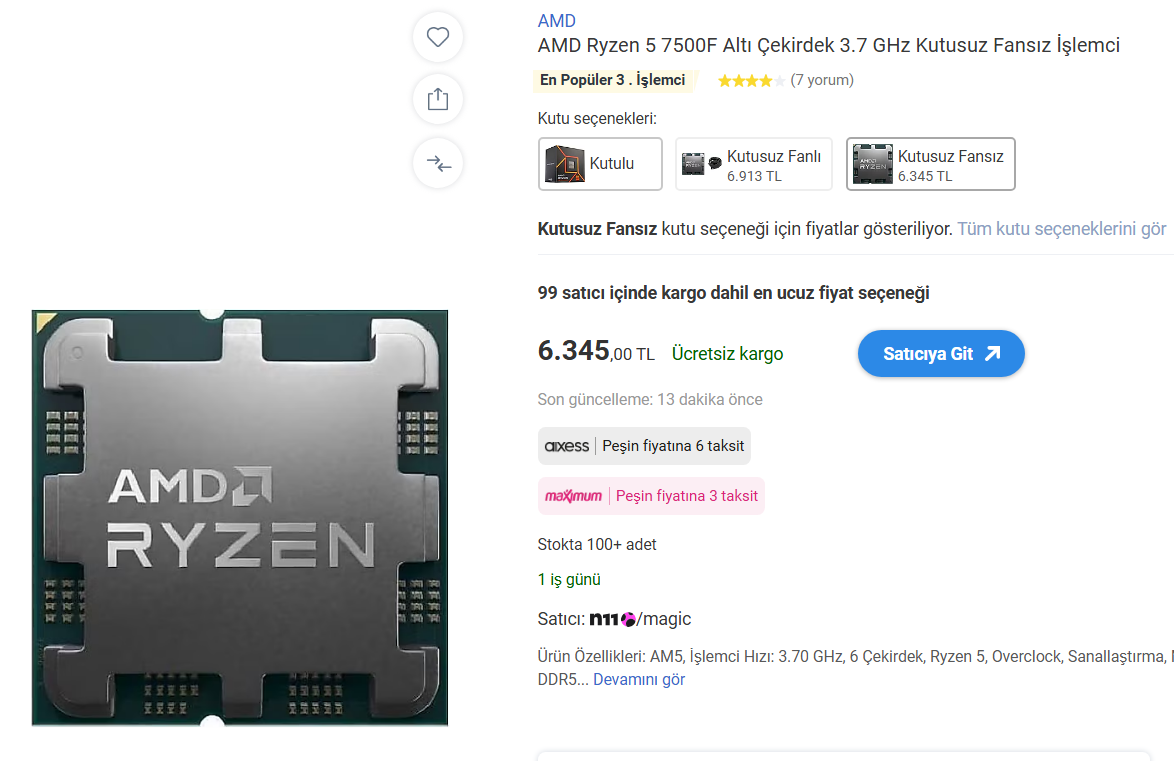Click Peşin fiyatına 3 taksit badge

point(651,496)
